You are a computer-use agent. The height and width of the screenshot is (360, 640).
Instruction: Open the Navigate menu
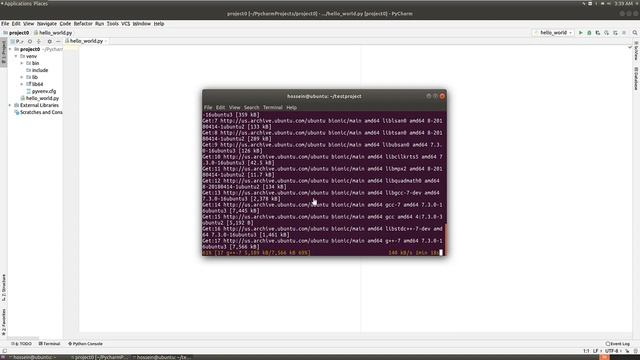[47, 24]
